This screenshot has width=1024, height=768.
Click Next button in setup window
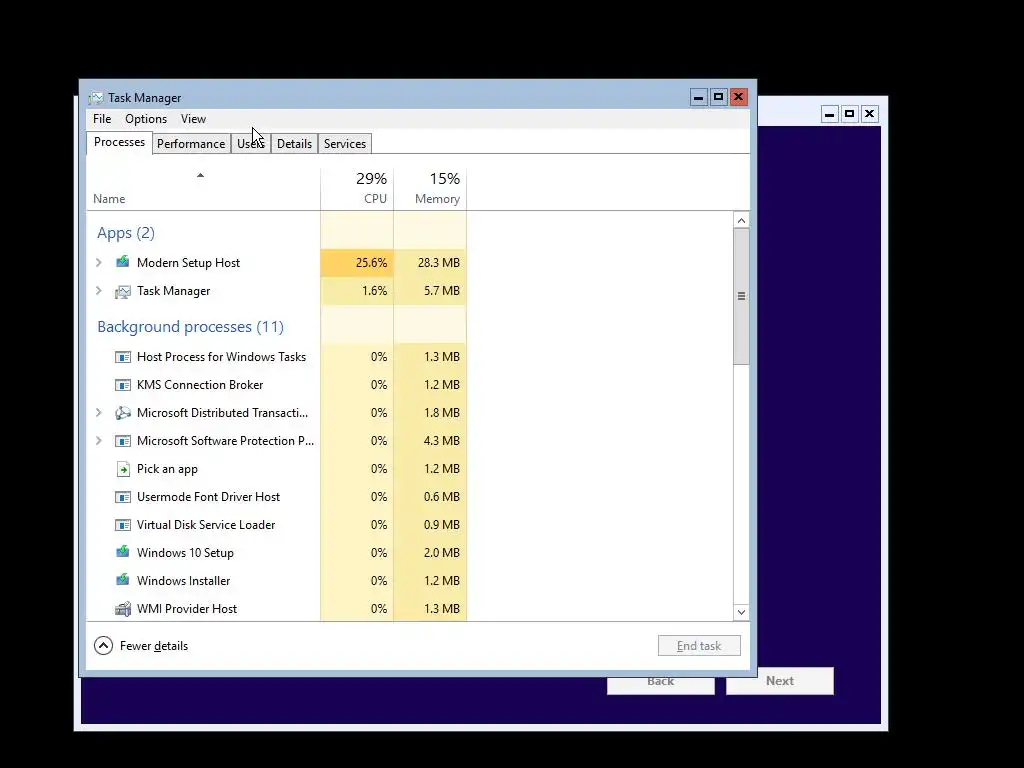point(780,681)
